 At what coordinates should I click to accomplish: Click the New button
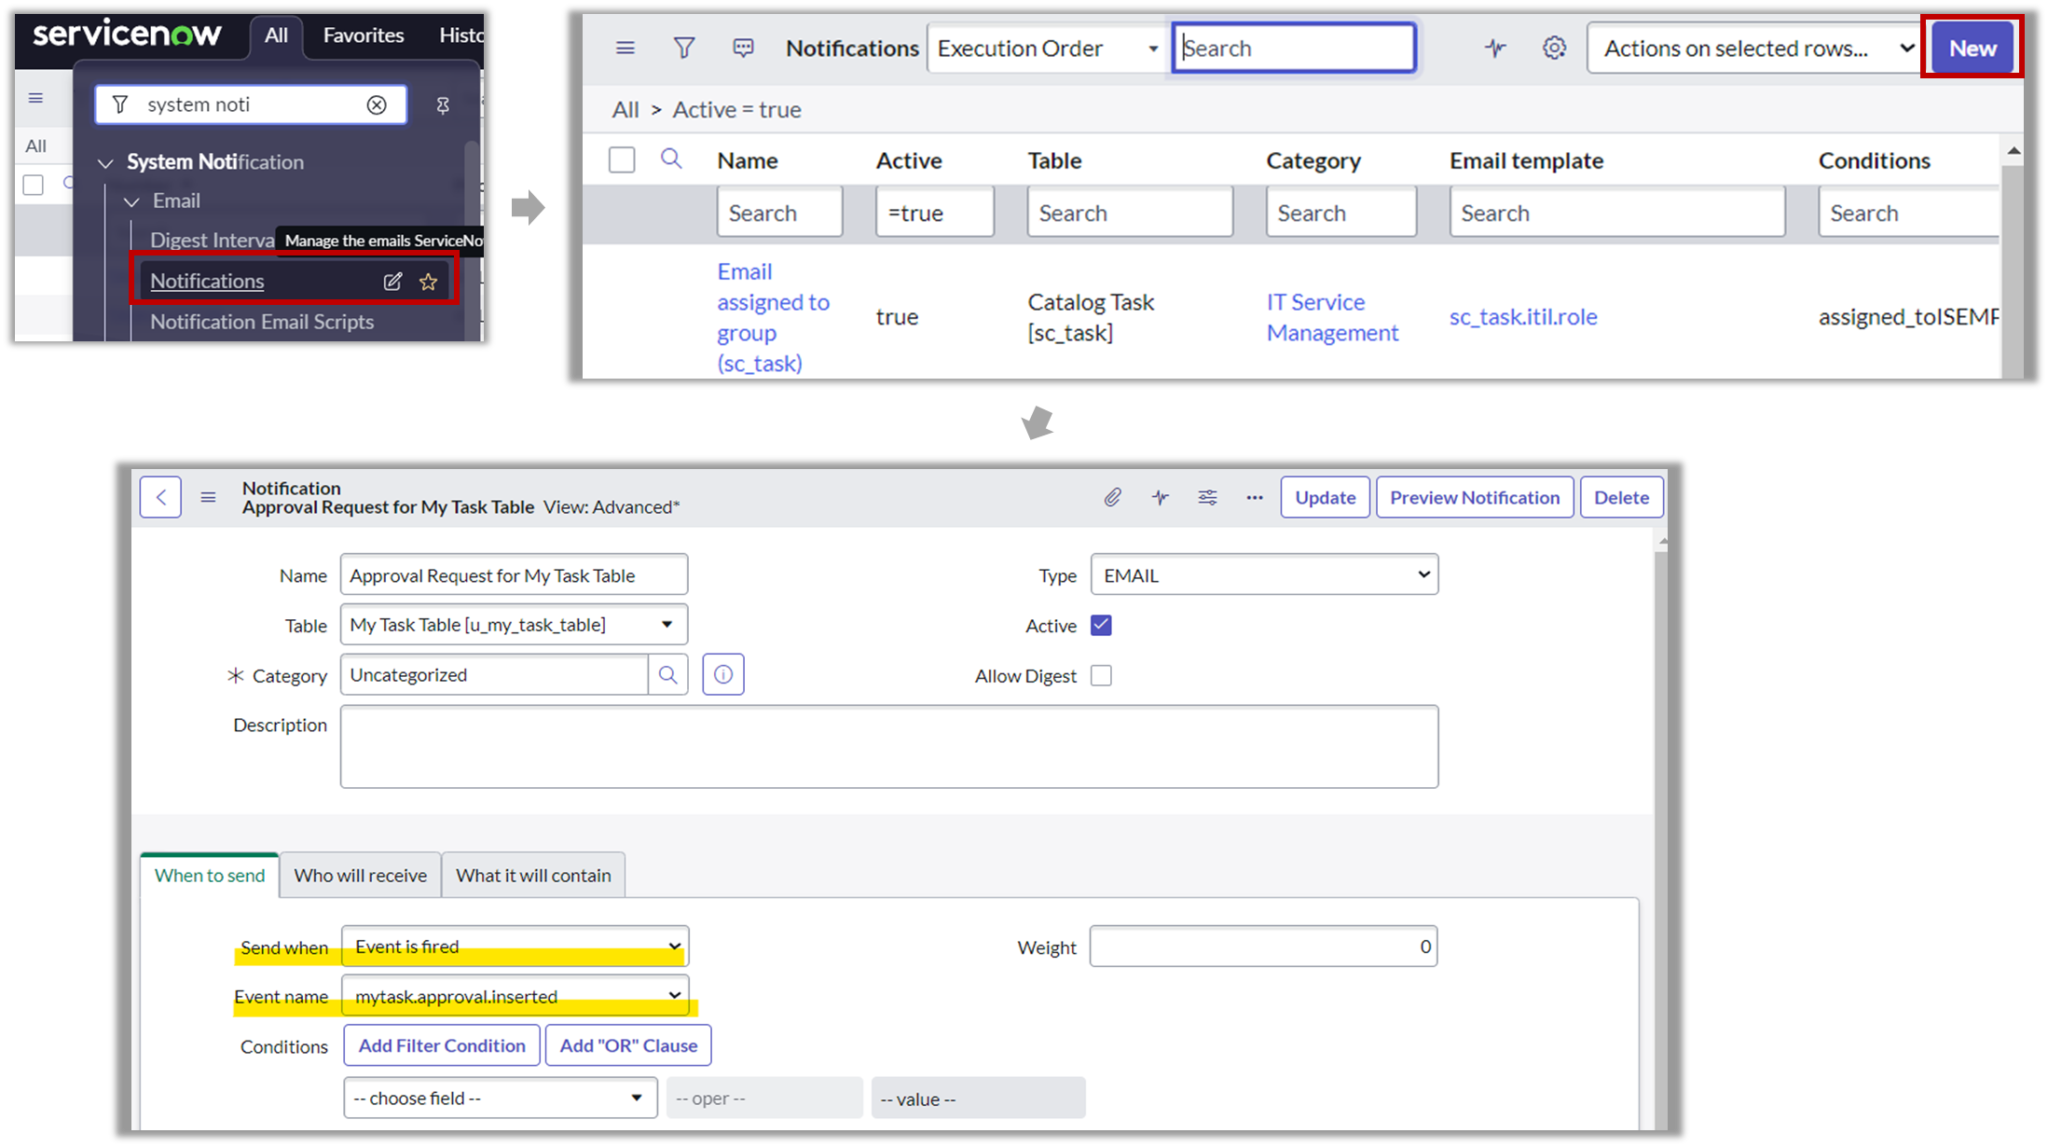click(1972, 48)
